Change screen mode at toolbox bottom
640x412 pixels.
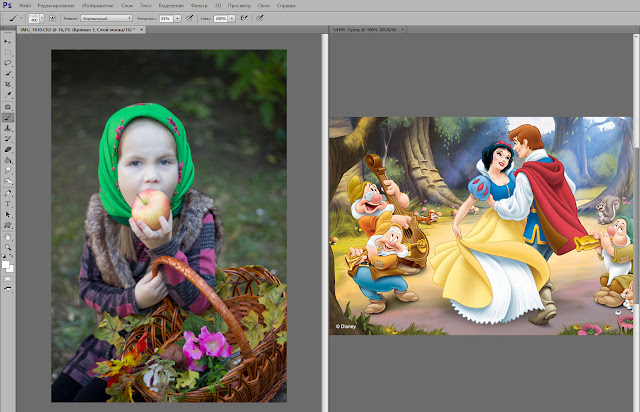click(8, 290)
